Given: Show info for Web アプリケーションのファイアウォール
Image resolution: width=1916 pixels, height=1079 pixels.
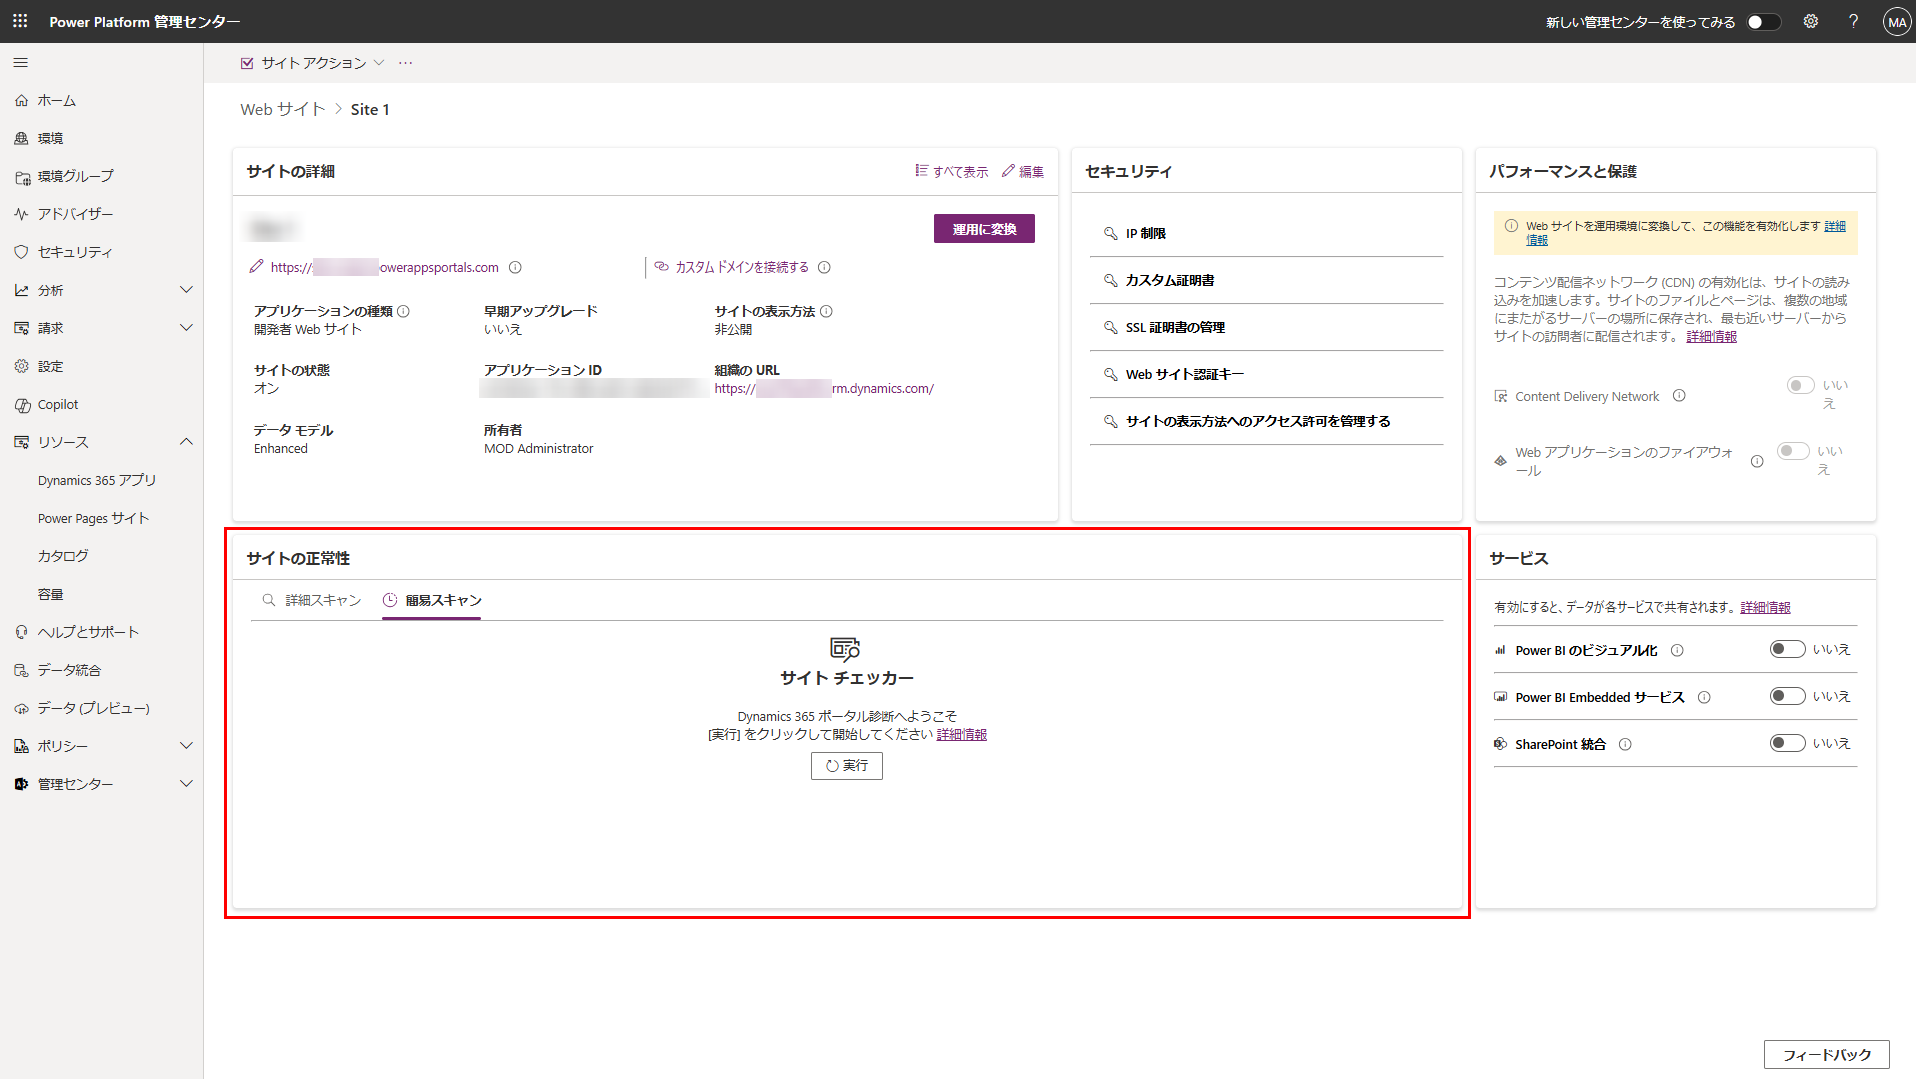Looking at the screenshot, I should click(1757, 461).
